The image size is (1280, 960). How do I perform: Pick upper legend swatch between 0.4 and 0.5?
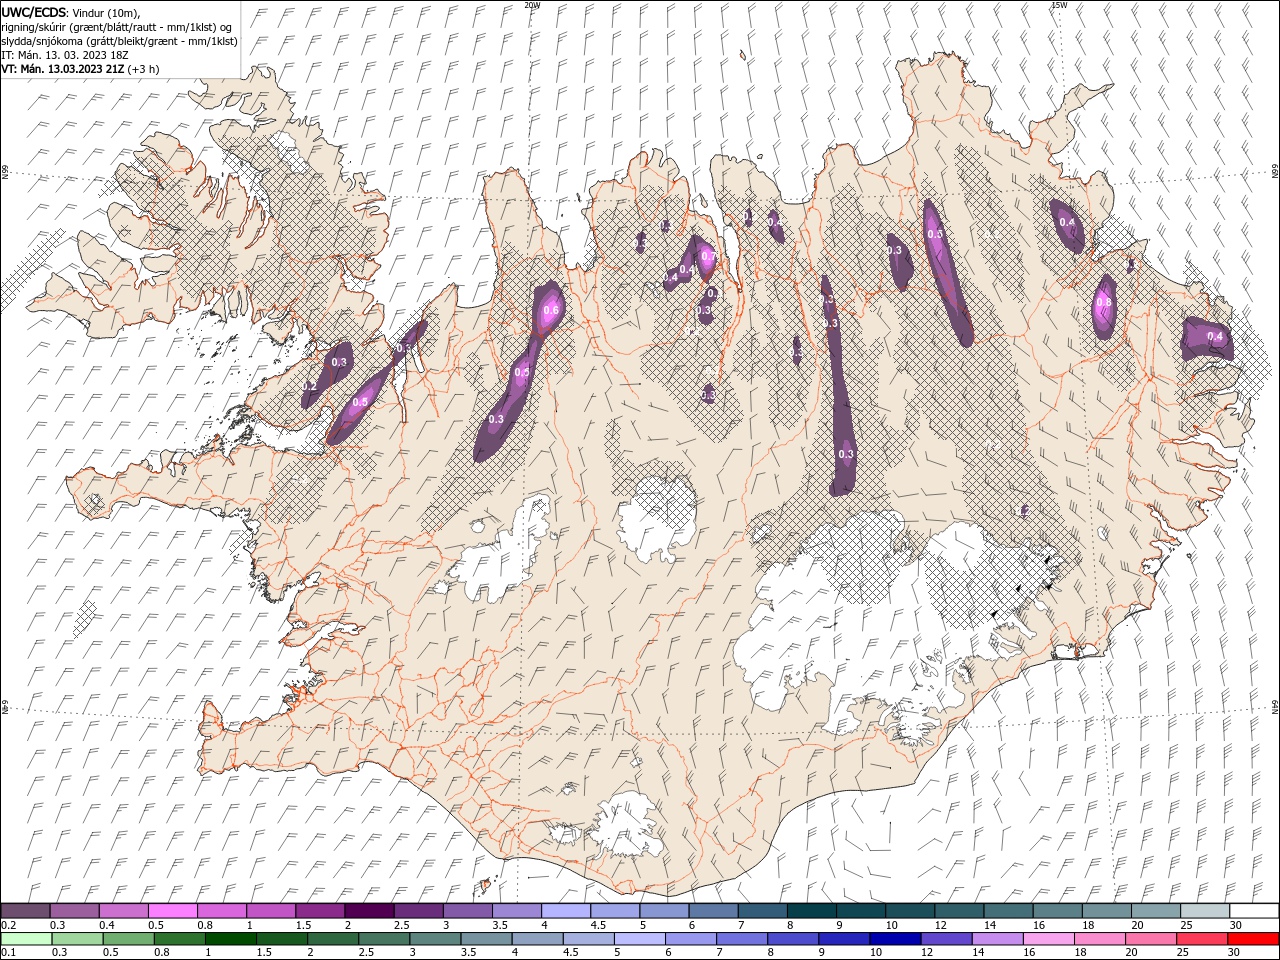pyautogui.click(x=124, y=911)
